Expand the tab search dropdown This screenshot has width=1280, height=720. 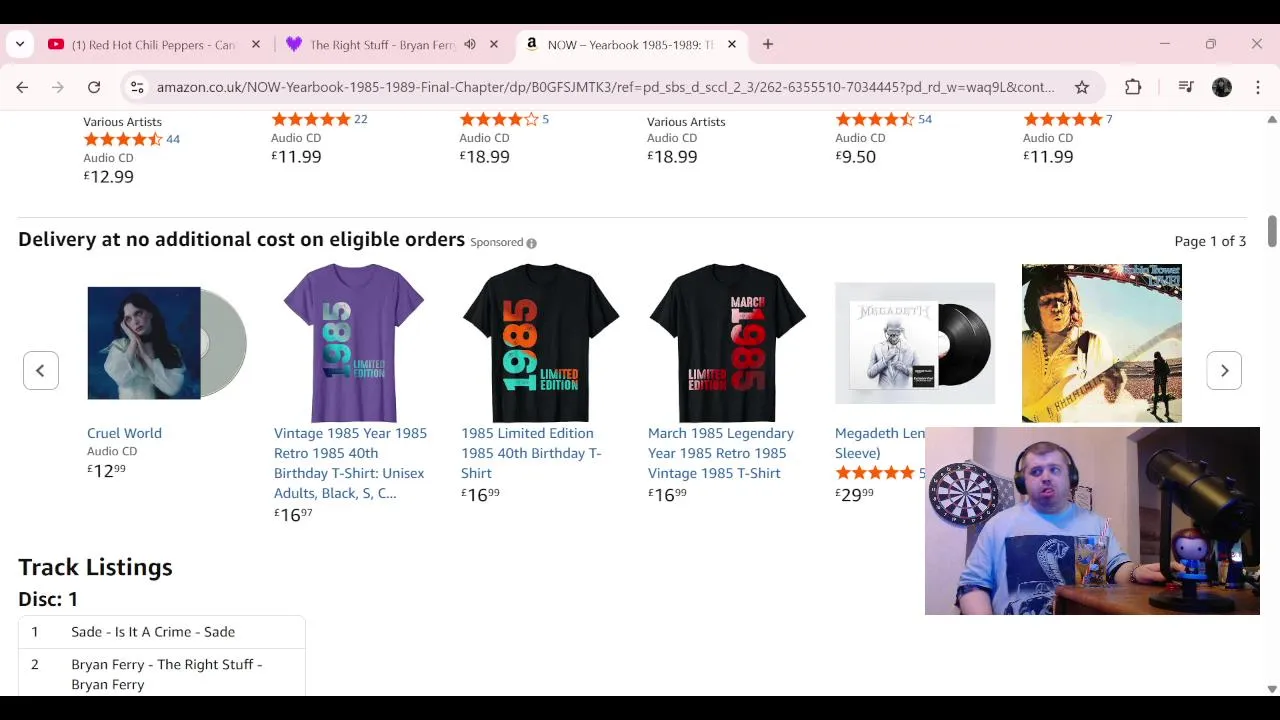coord(20,44)
